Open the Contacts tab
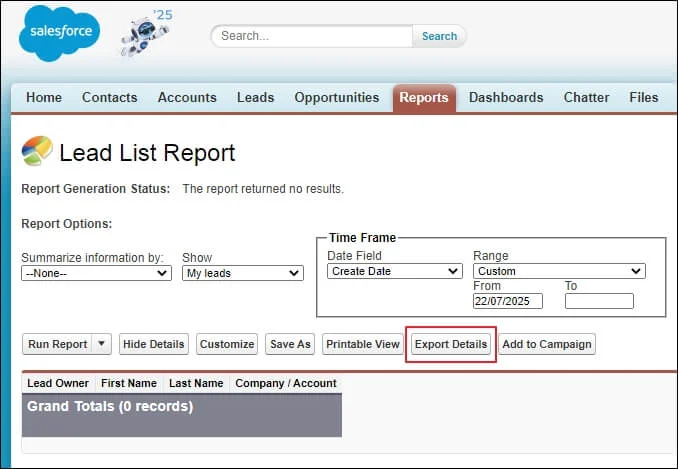 (110, 97)
